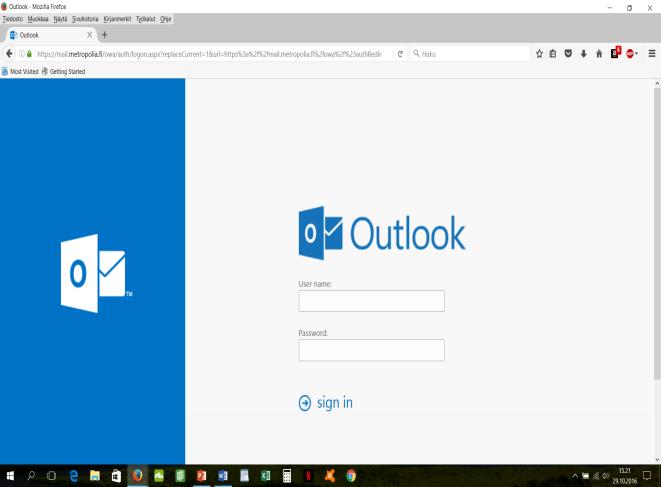This screenshot has height=487, width=661.
Task: Open Windows Store from taskbar
Action: [116, 476]
